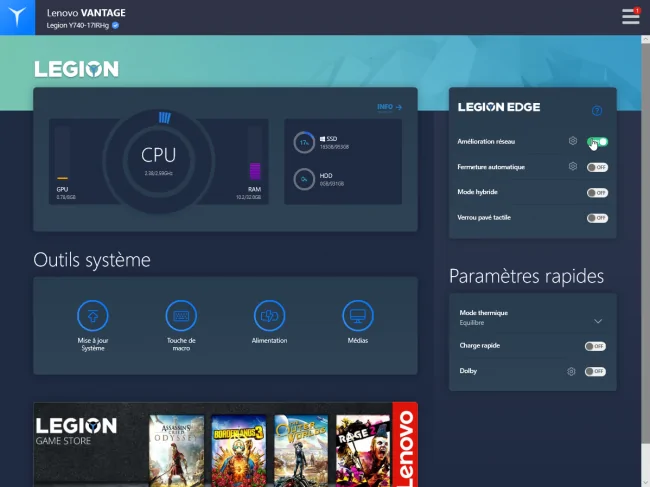
Task: Open the Médias tool icon
Action: 358,316
